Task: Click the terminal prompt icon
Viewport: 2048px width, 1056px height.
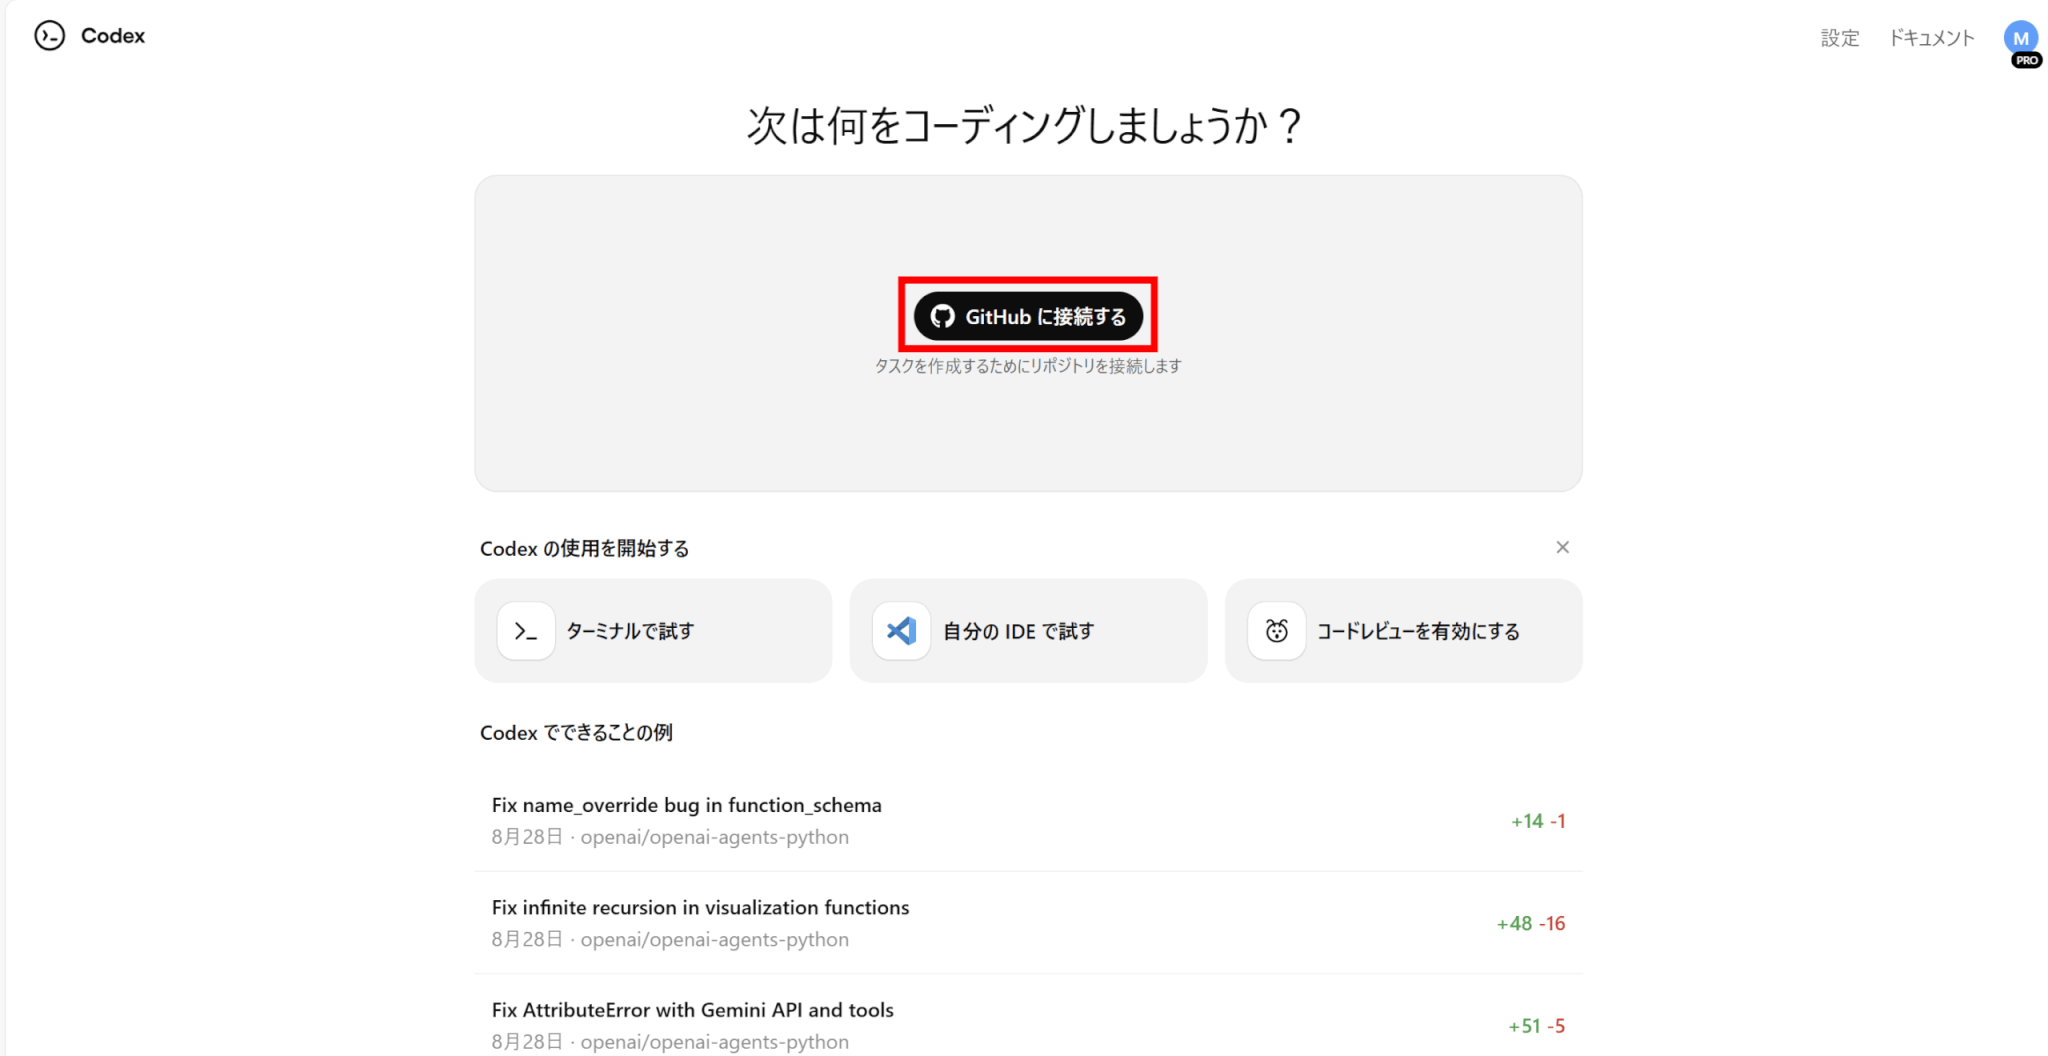Action: tap(526, 631)
